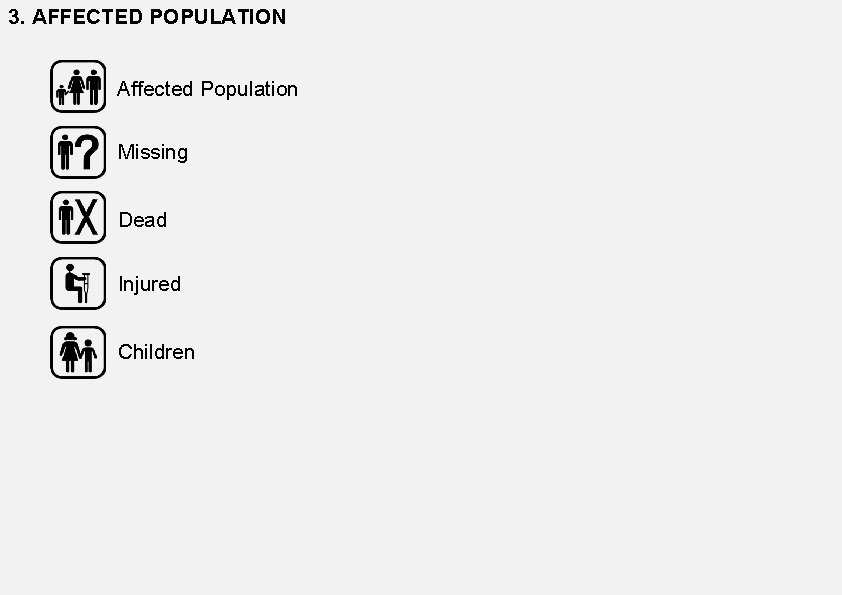This screenshot has height=595, width=842.
Task: Click the "3. AFFECTED POPULATION" heading
Action: point(147,17)
